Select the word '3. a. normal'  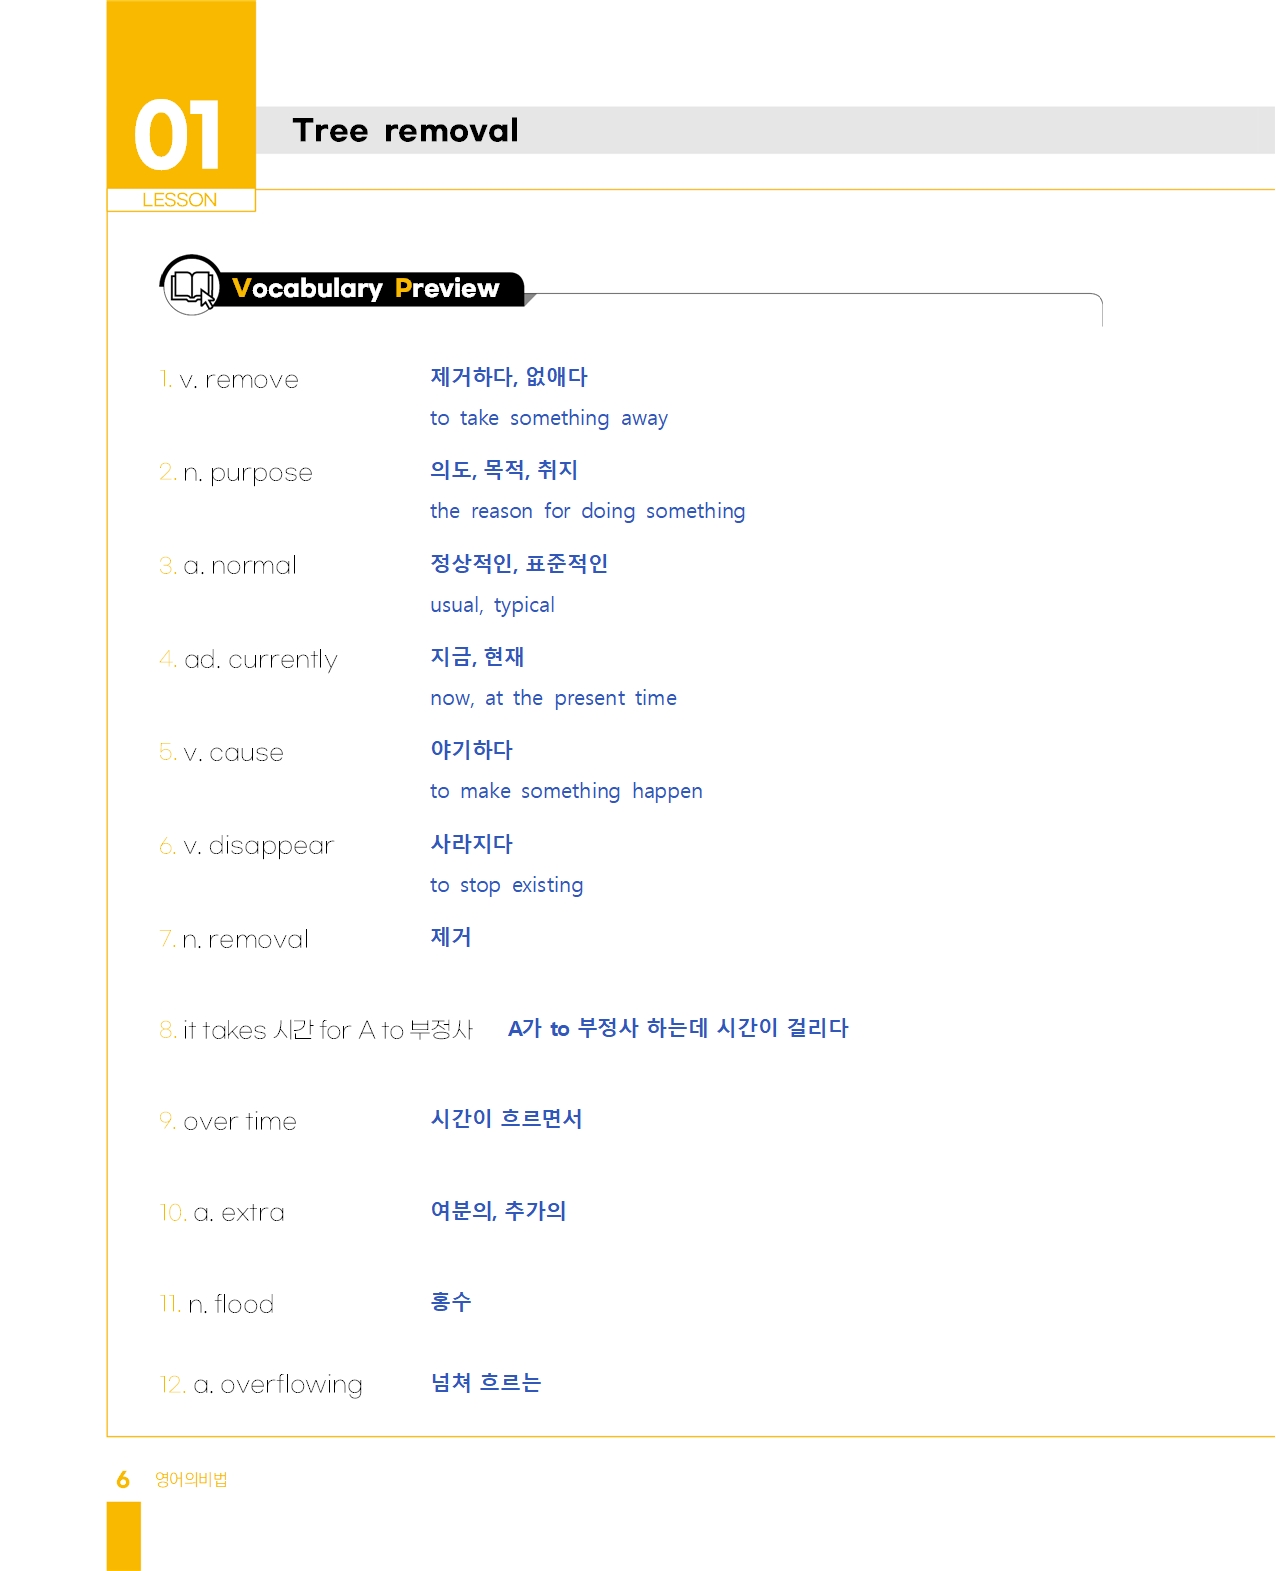tap(228, 566)
